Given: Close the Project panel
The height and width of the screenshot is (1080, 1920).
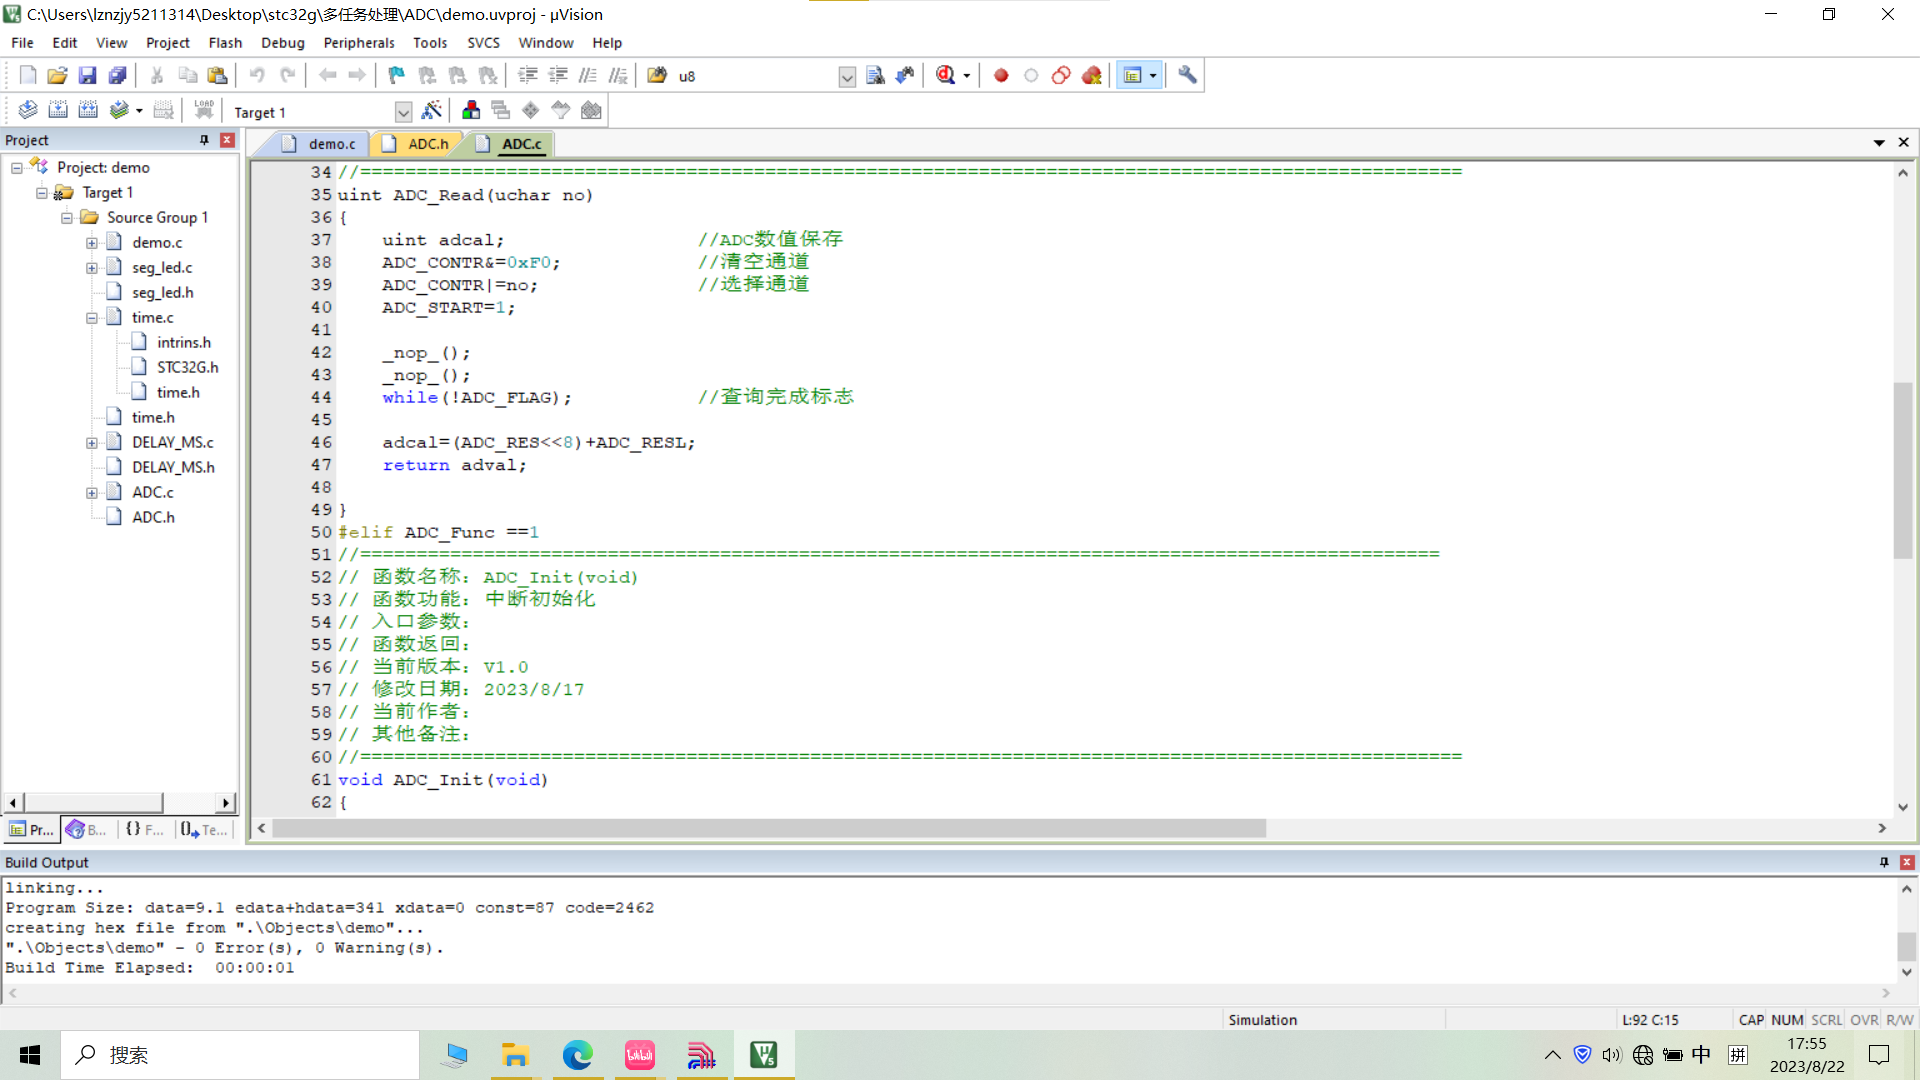Looking at the screenshot, I should click(x=227, y=140).
